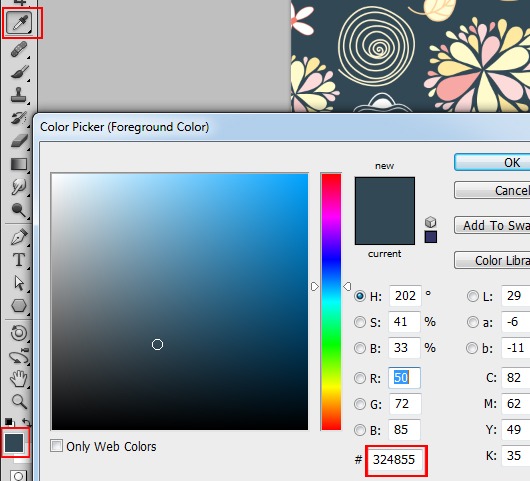The width and height of the screenshot is (530, 481).
Task: Select the Horizontal Type tool
Action: click(19, 260)
